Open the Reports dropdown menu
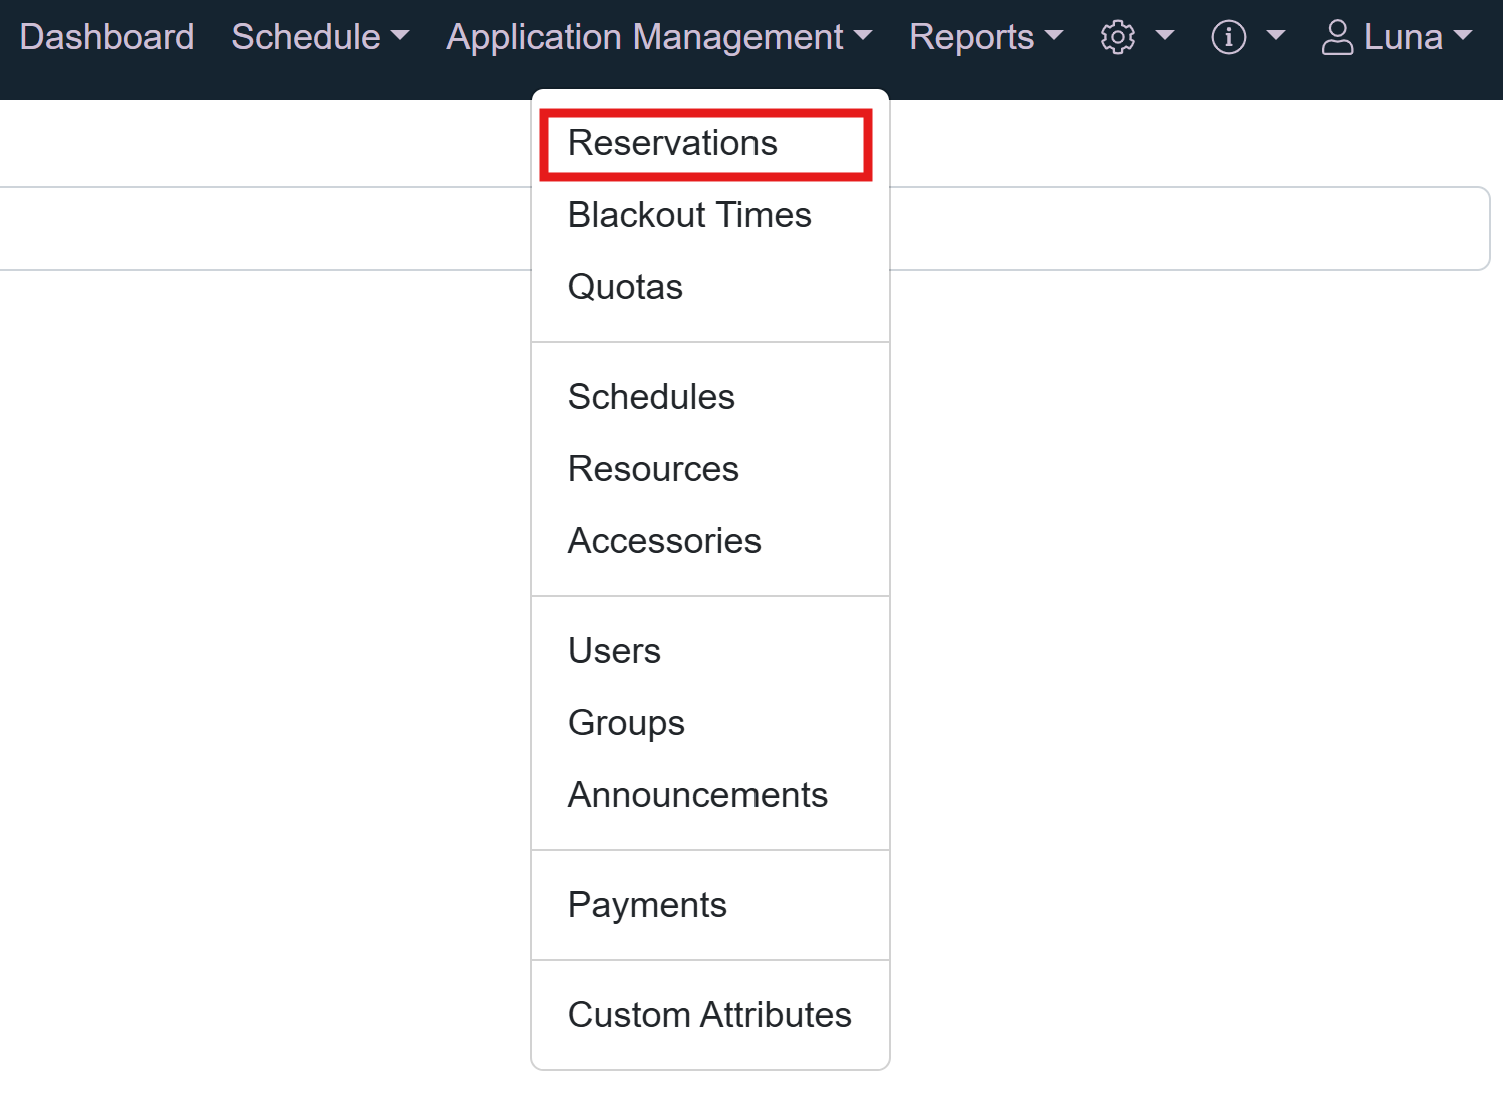The image size is (1503, 1095). click(985, 37)
